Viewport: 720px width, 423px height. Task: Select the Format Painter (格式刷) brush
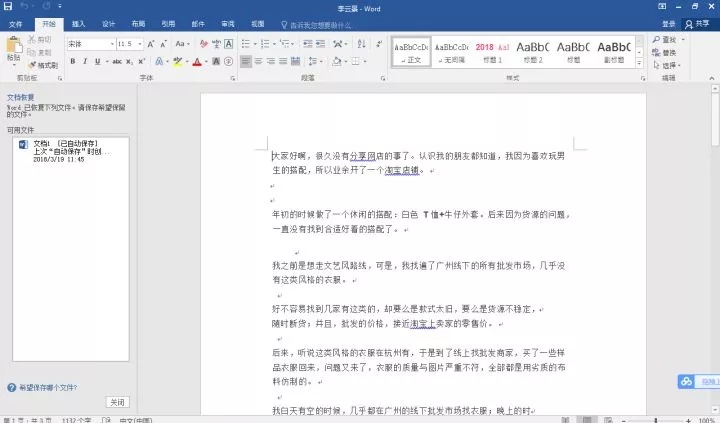(x=32, y=65)
